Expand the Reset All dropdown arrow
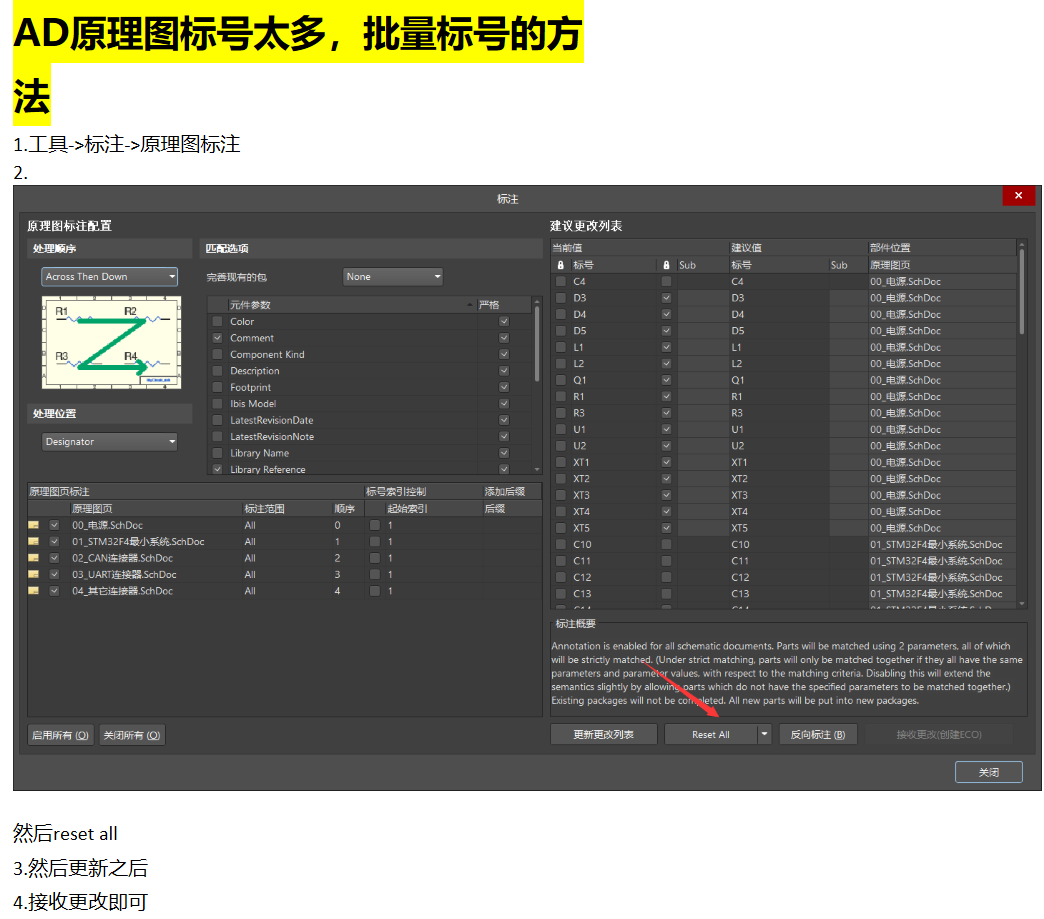Screen dimensions: 1044x919 tap(763, 733)
